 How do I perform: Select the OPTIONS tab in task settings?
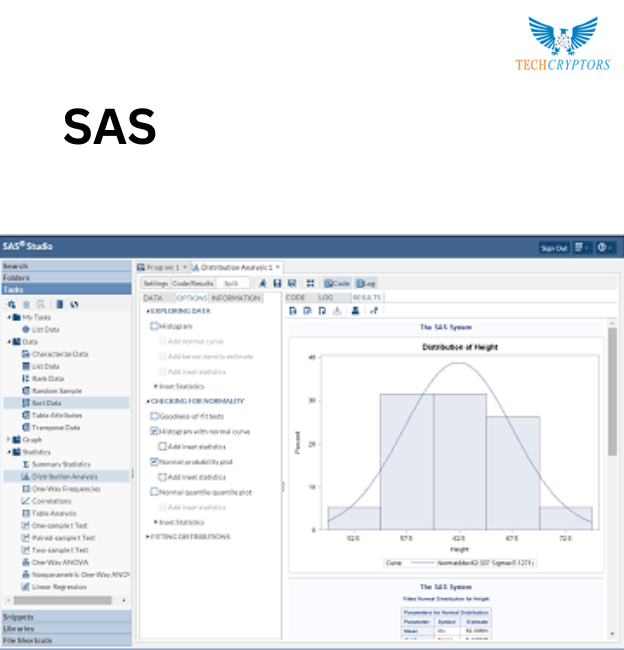pos(192,298)
